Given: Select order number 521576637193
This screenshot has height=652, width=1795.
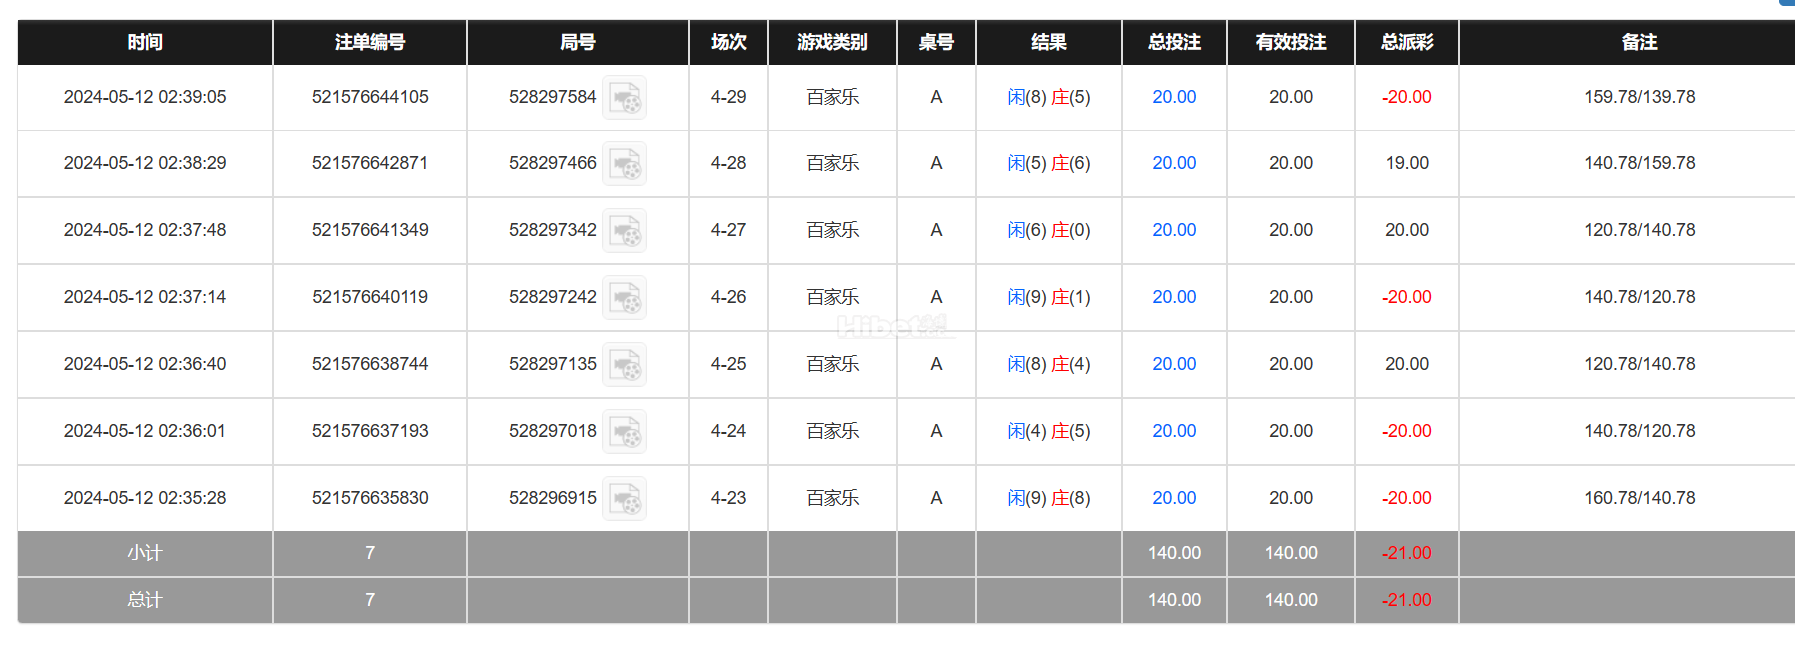Looking at the screenshot, I should click(370, 431).
